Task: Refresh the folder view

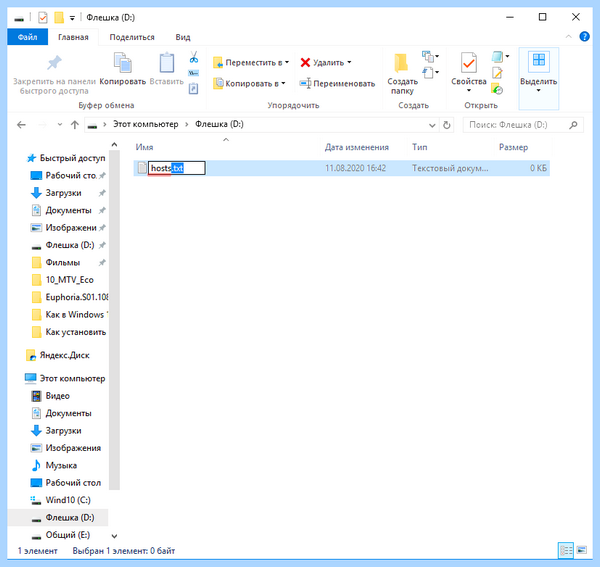Action: click(447, 125)
